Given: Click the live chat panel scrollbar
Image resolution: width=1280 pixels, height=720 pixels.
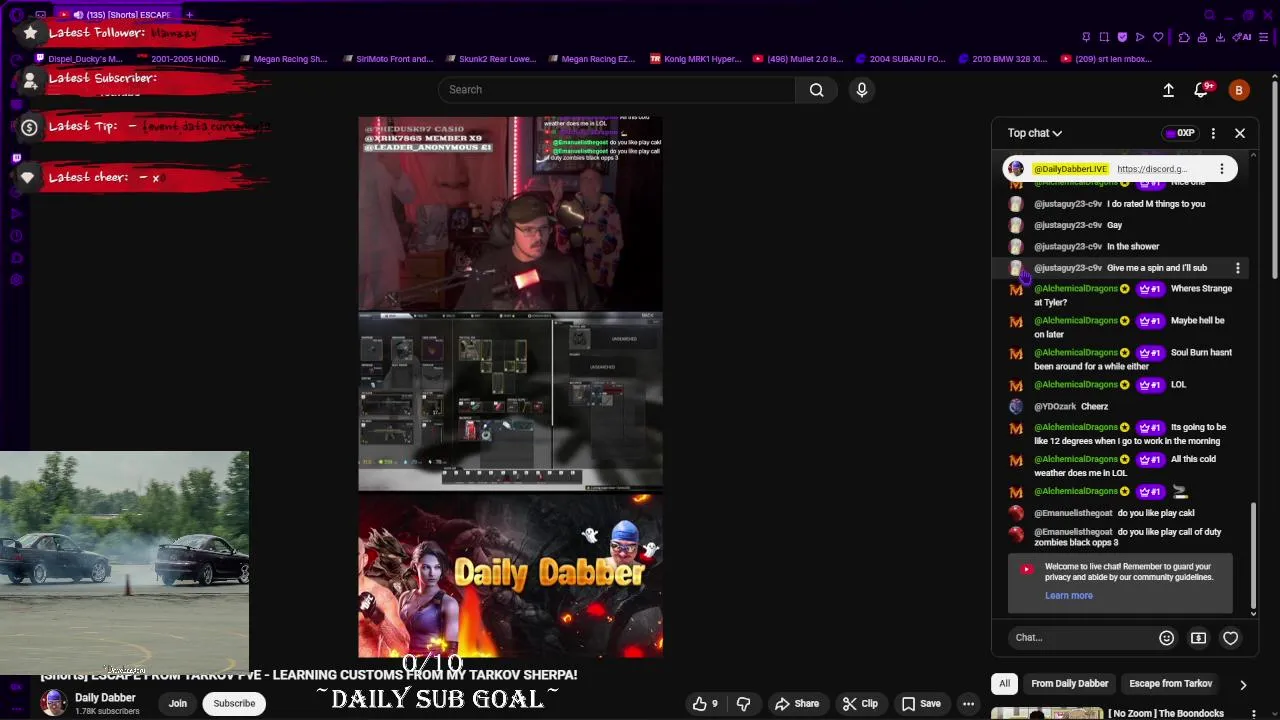Looking at the screenshot, I should pos(1253,555).
